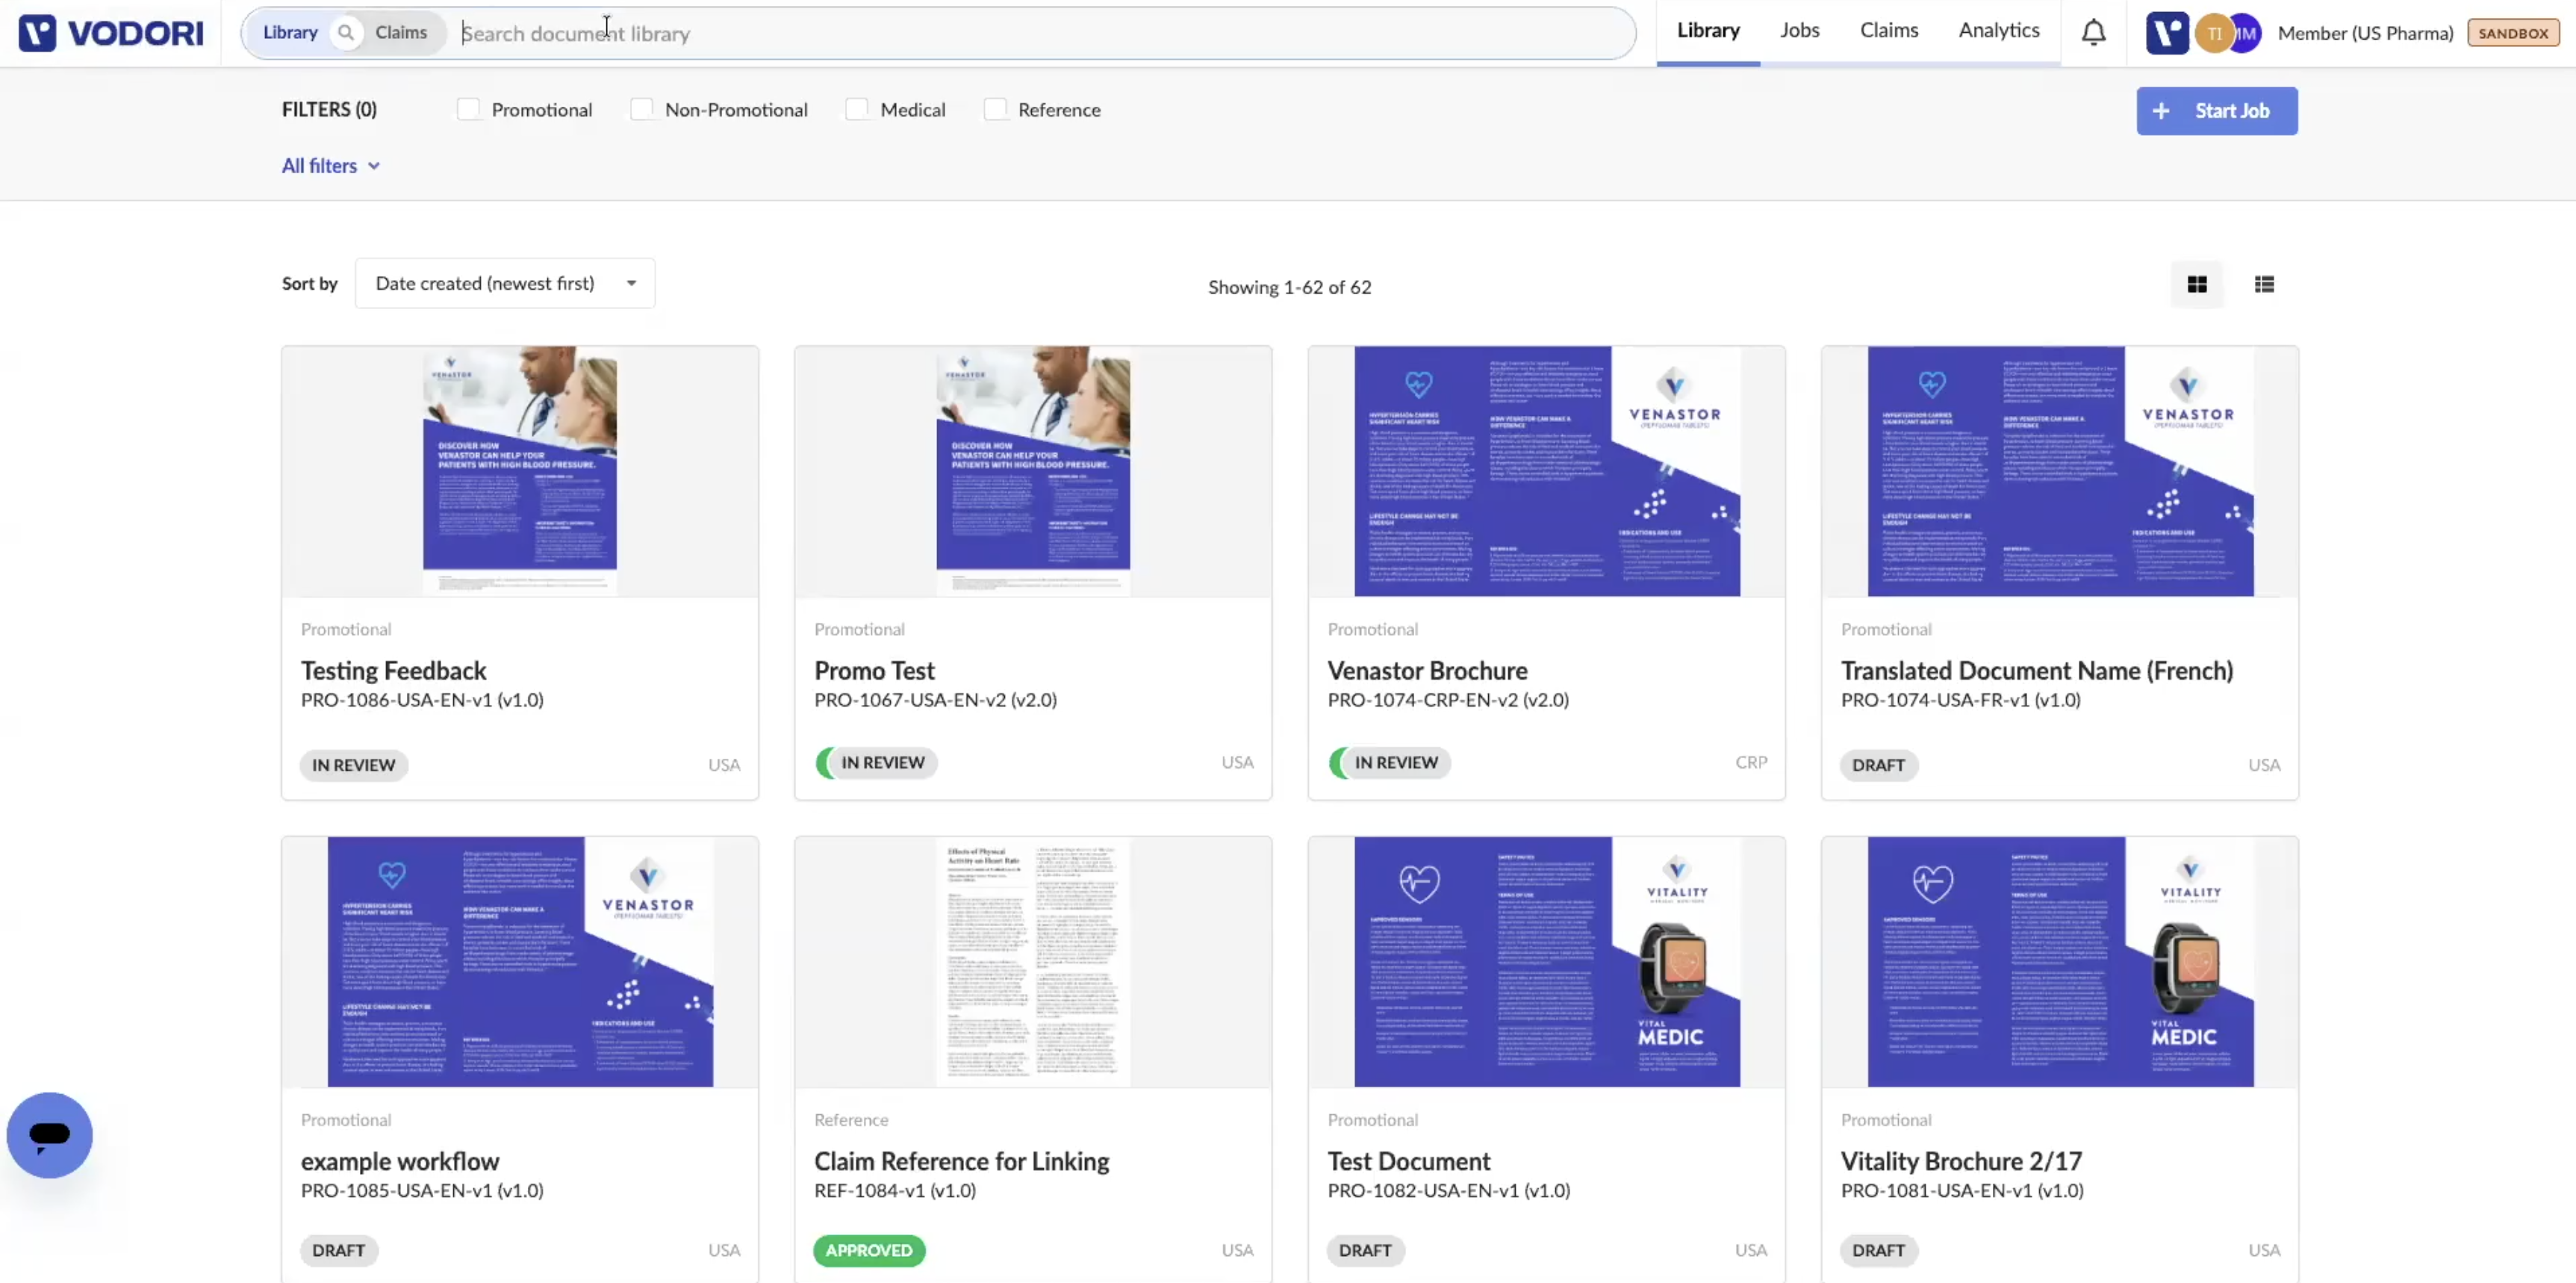Switch to grid view layout
2576x1283 pixels.
2196,285
